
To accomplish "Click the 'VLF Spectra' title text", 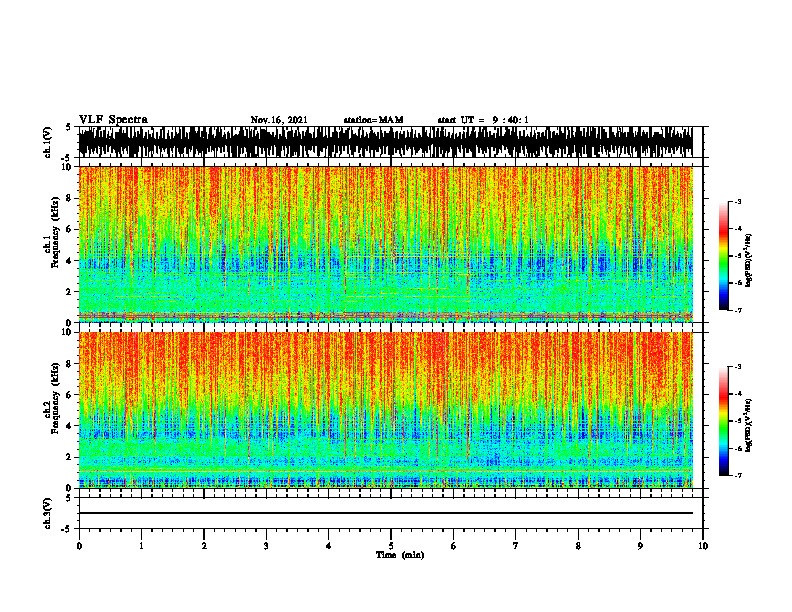I will pos(113,119).
